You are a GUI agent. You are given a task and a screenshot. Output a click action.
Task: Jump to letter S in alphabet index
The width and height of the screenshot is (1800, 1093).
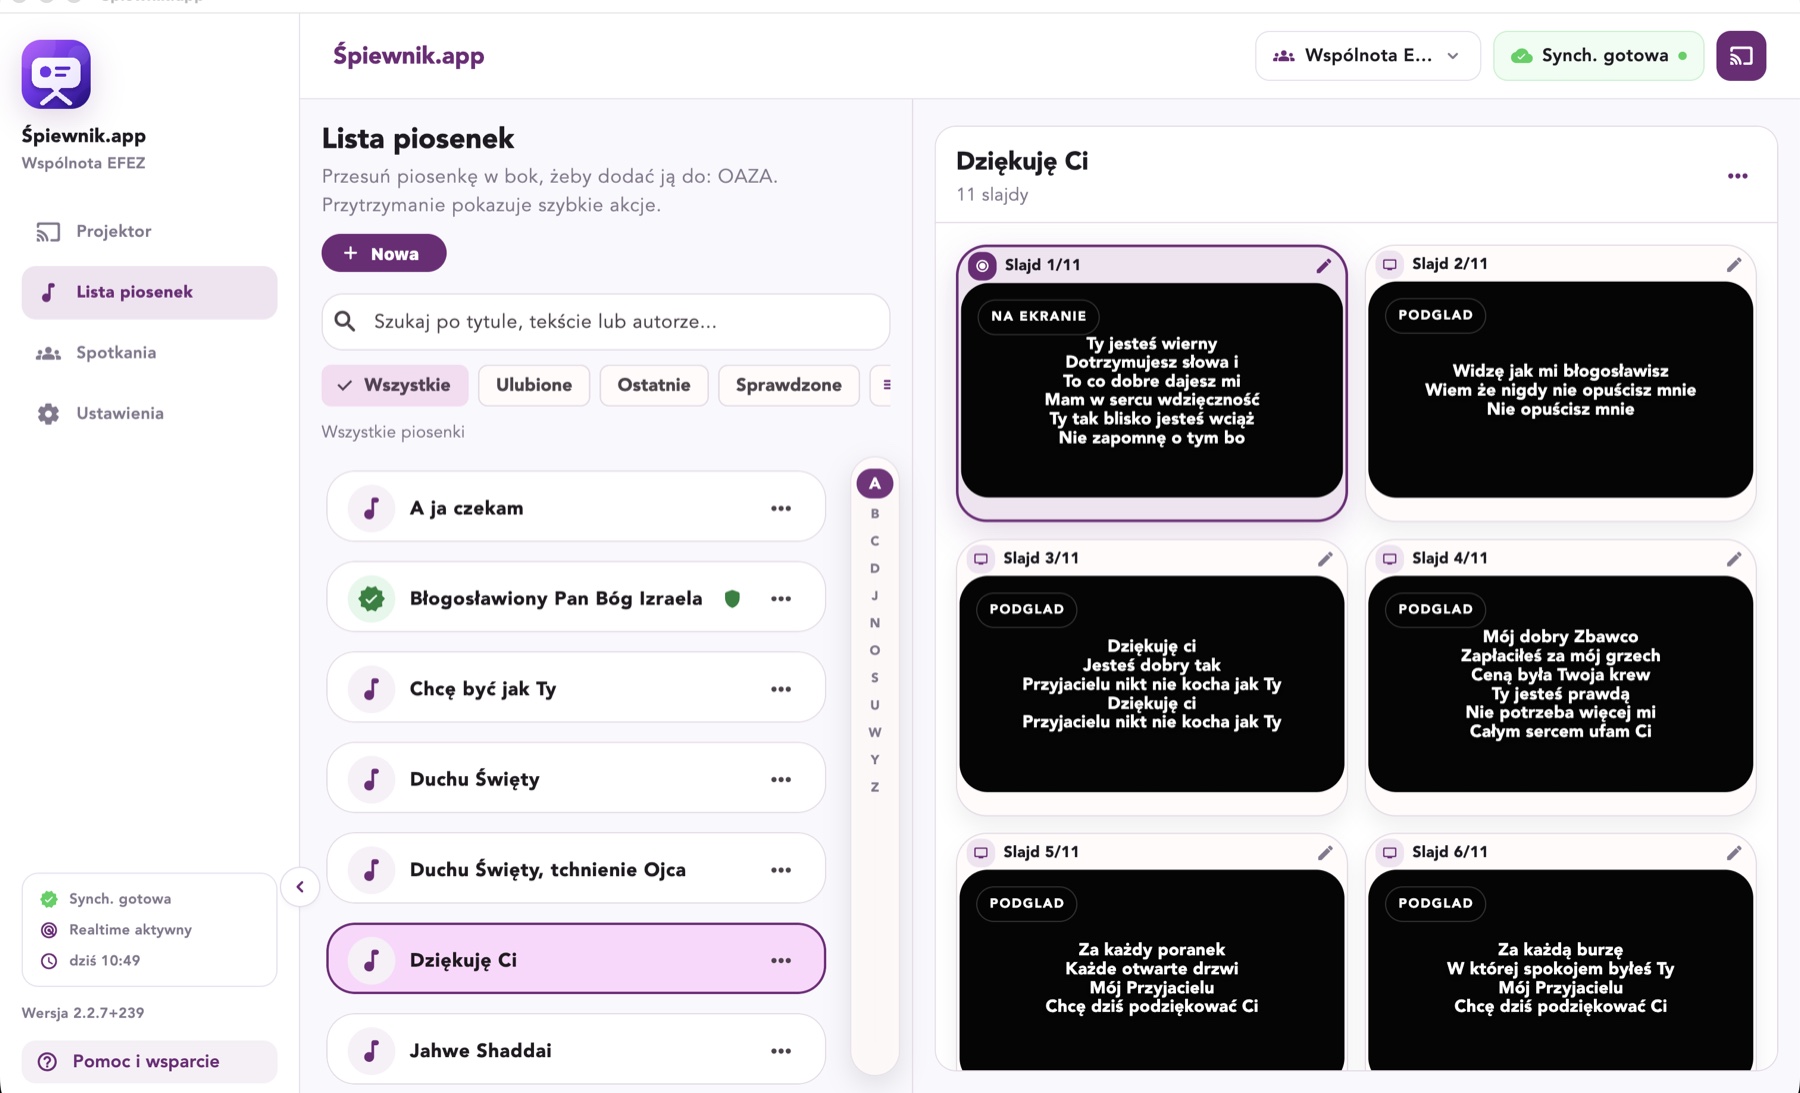click(875, 678)
